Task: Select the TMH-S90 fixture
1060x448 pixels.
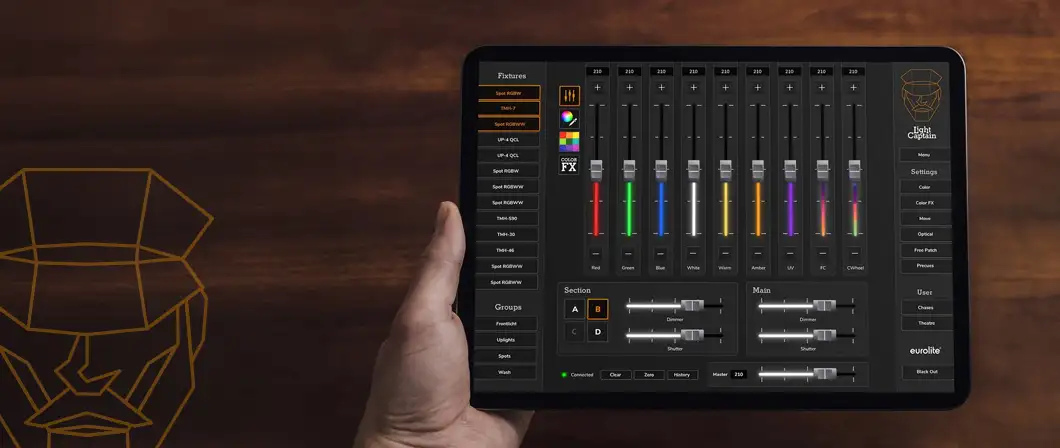Action: click(x=507, y=218)
